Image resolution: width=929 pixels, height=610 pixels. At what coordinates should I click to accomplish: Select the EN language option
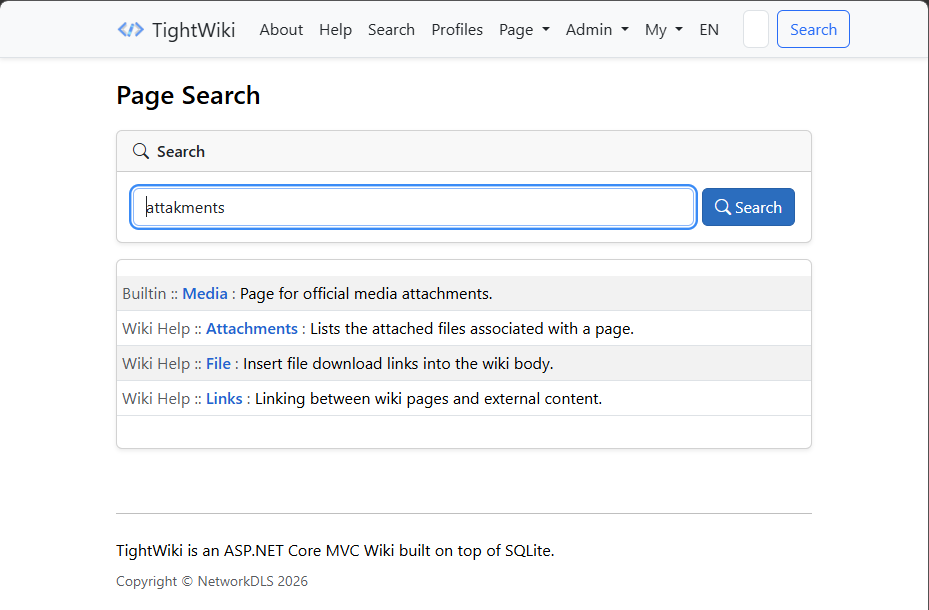click(709, 30)
